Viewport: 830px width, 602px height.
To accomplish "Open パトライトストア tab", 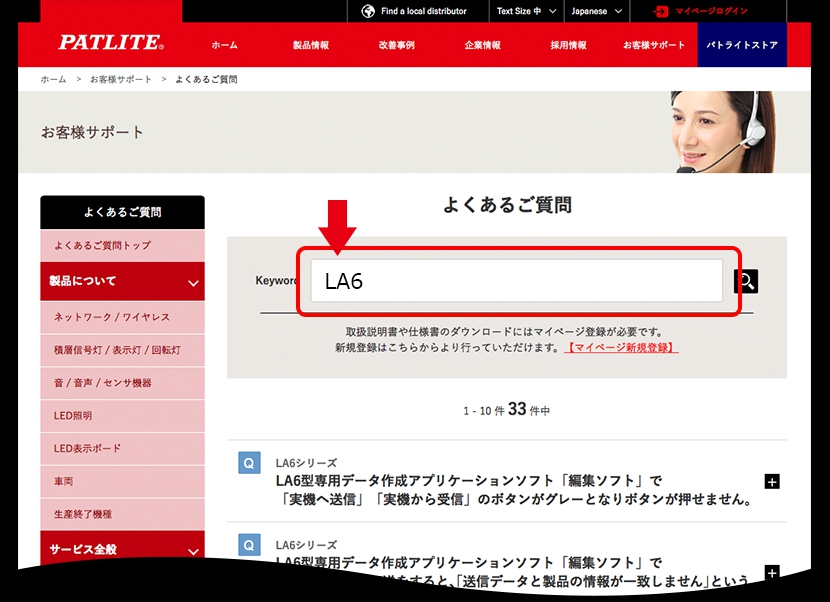I will pyautogui.click(x=742, y=45).
